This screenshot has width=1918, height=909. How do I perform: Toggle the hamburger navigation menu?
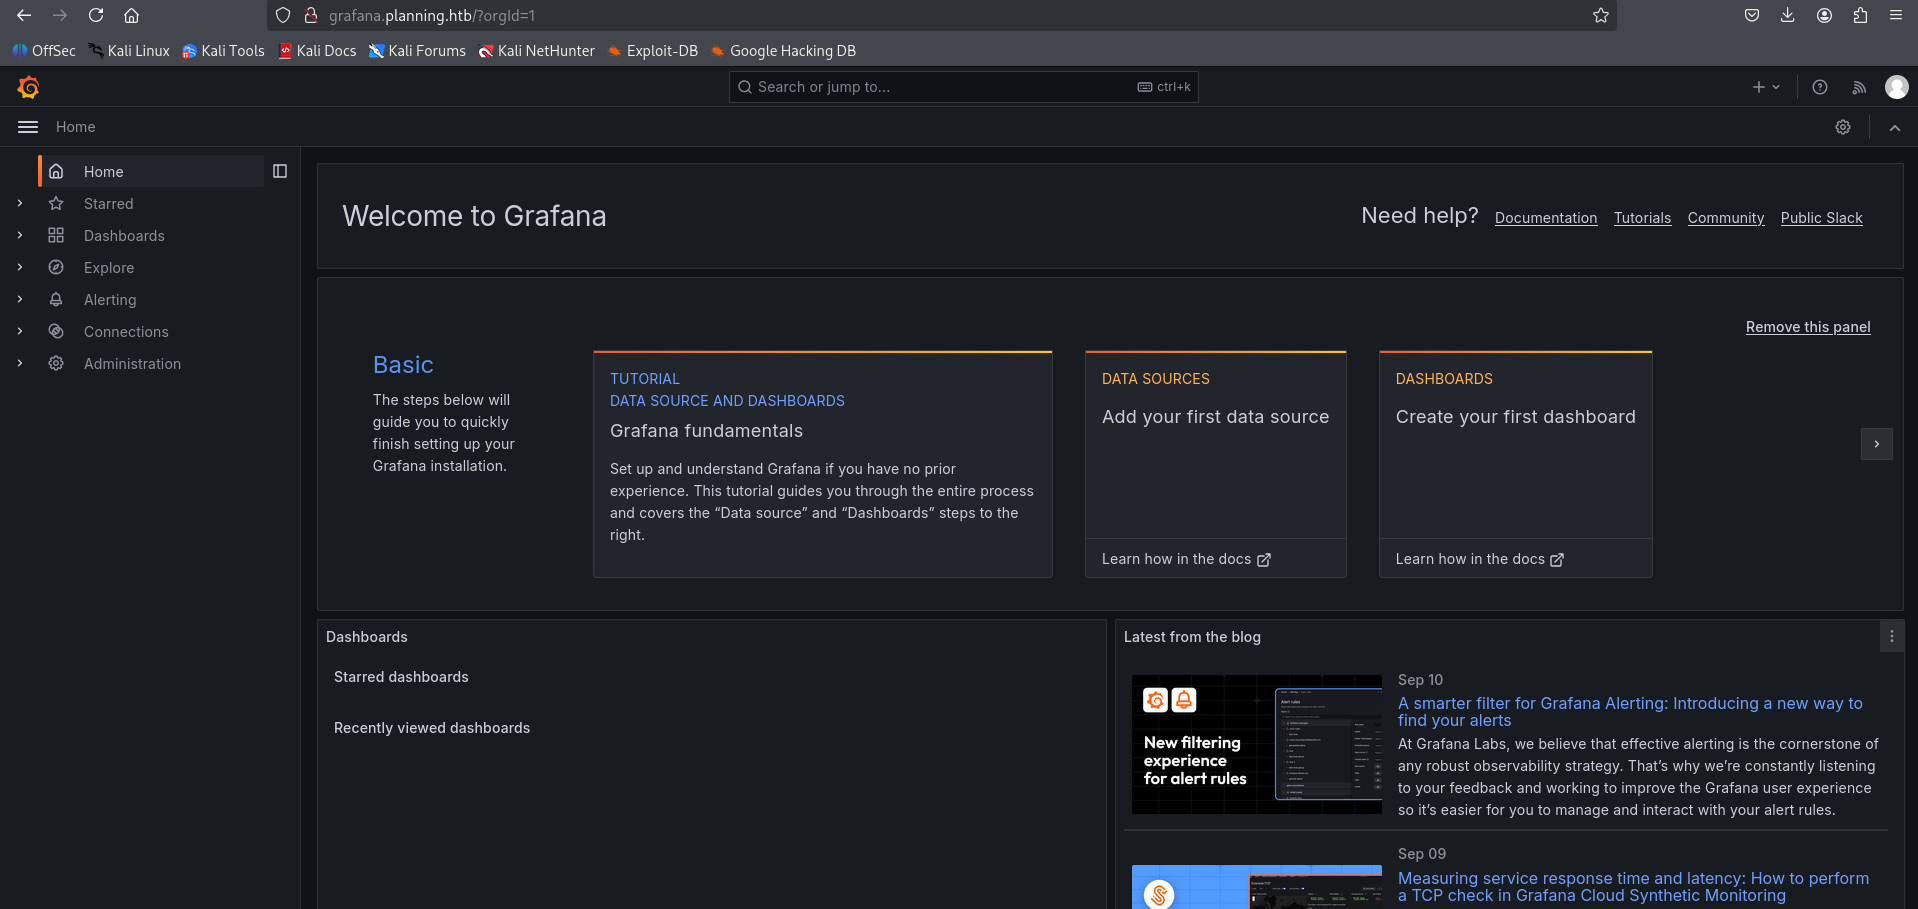[28, 127]
